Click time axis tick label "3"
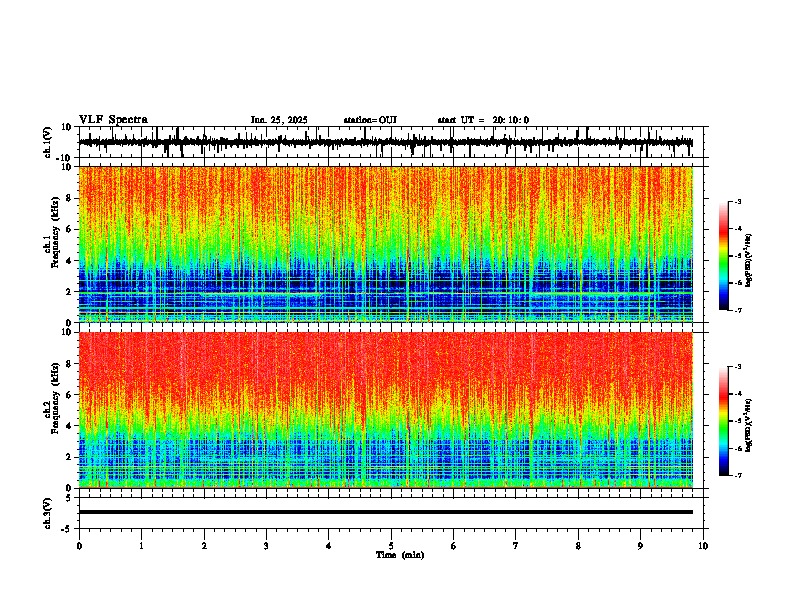The width and height of the screenshot is (792, 612). tap(266, 546)
